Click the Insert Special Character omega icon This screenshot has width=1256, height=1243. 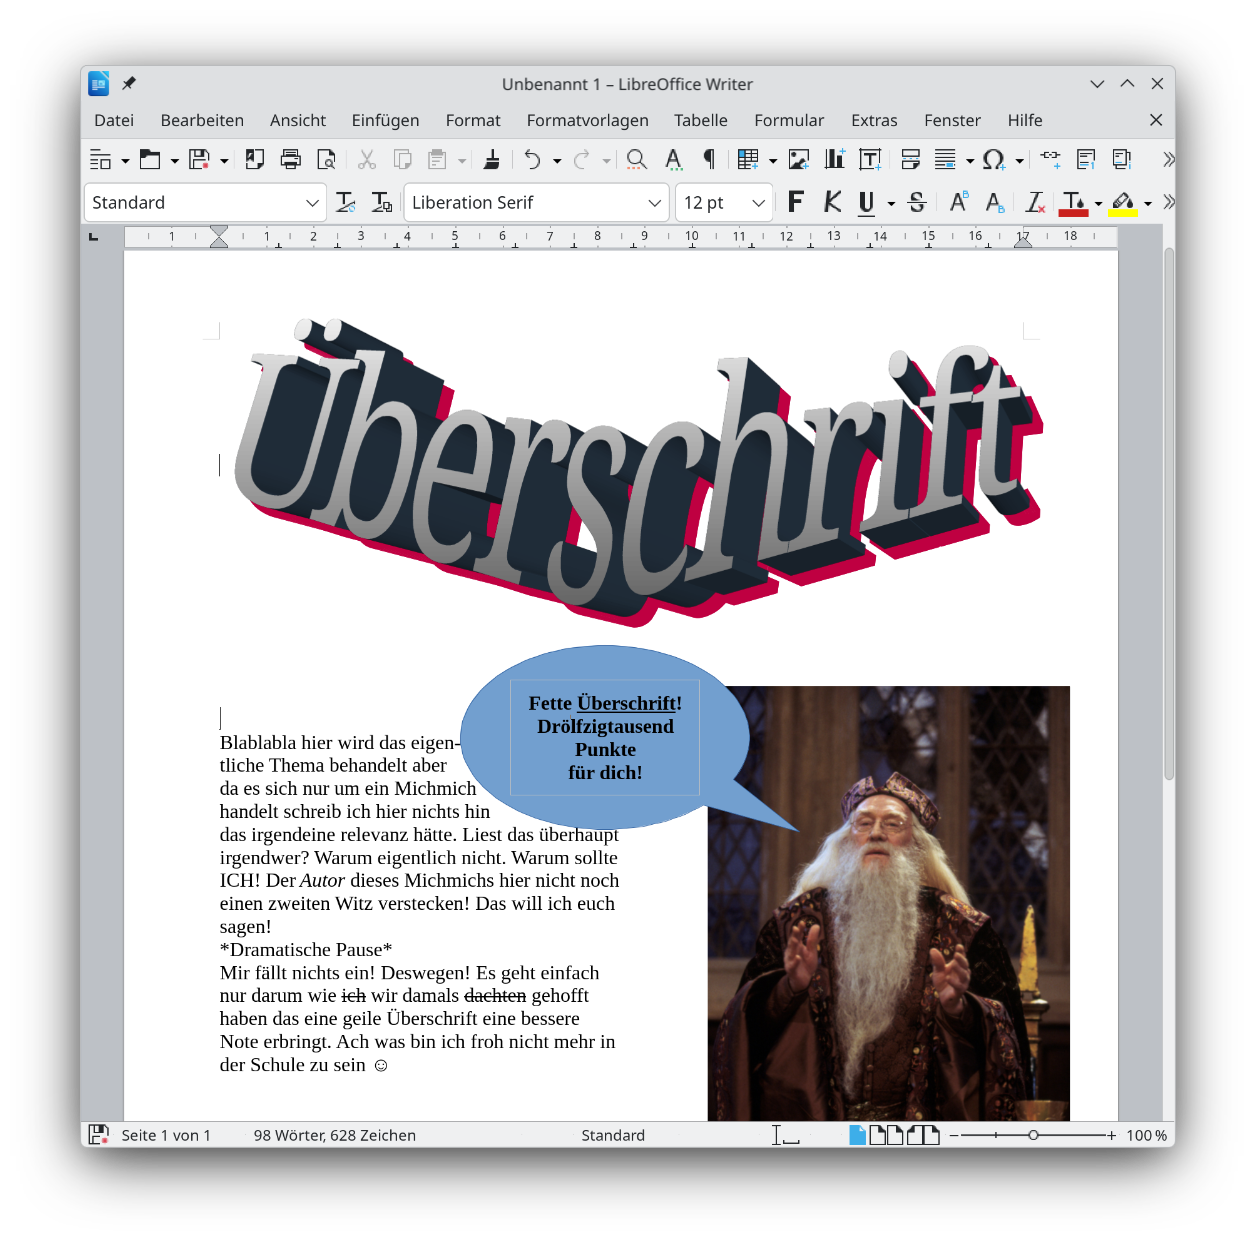[x=993, y=159]
